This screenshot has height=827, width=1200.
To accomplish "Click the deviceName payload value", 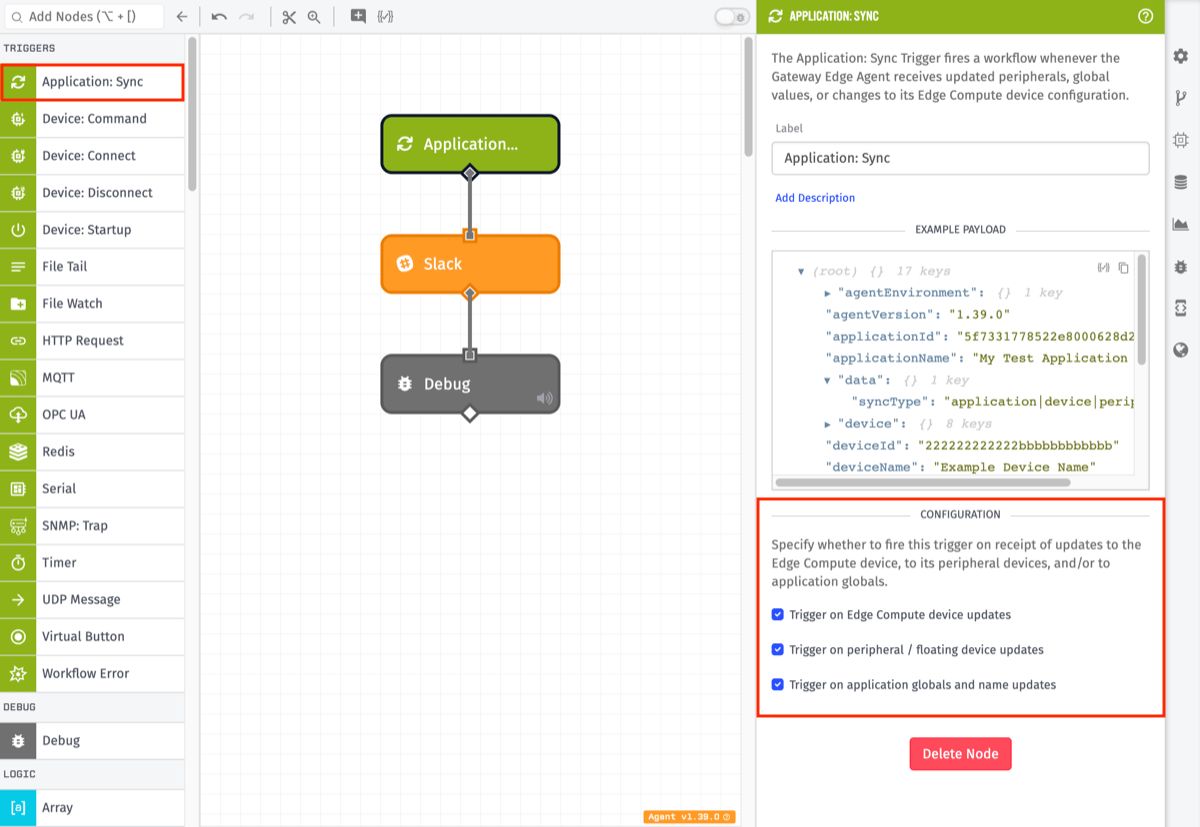I will point(1014,467).
